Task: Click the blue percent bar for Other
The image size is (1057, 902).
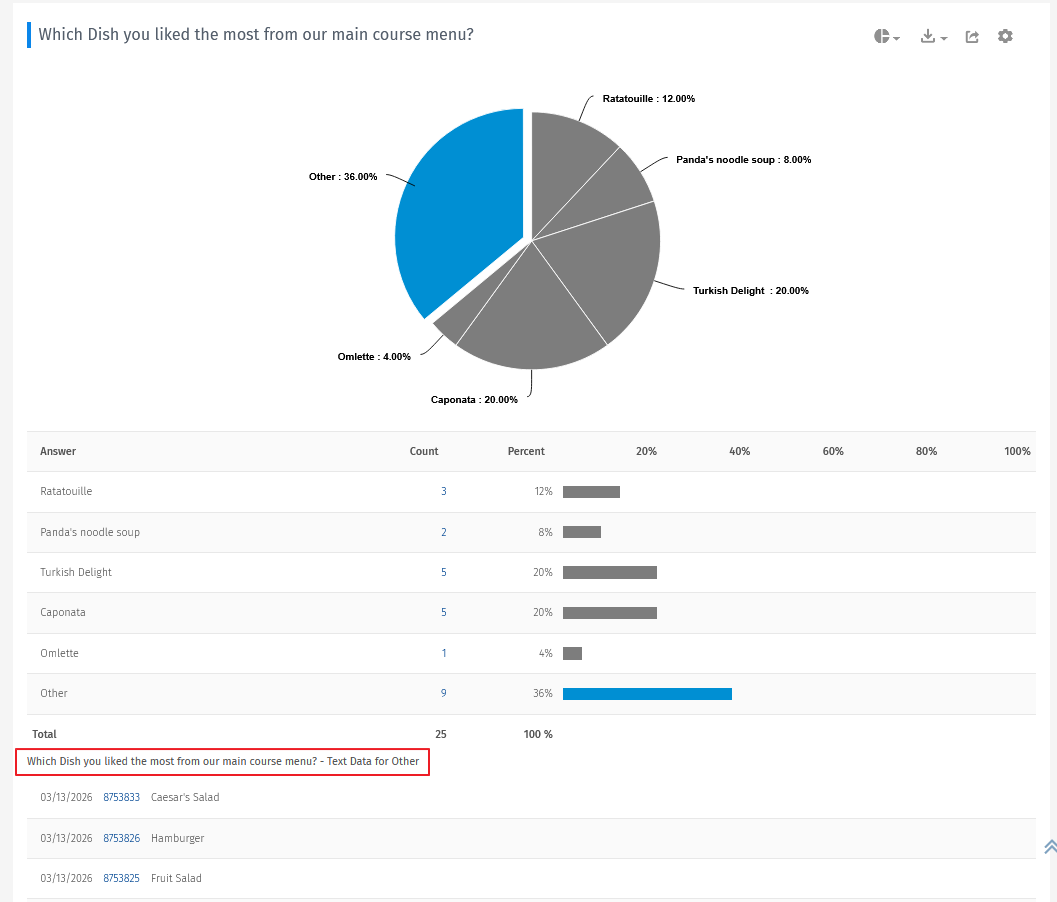Action: tap(647, 693)
